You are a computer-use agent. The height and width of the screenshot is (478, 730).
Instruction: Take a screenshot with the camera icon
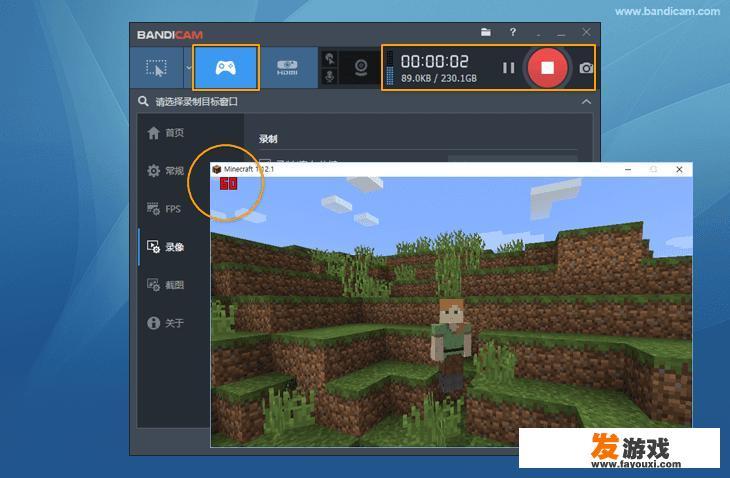point(586,68)
